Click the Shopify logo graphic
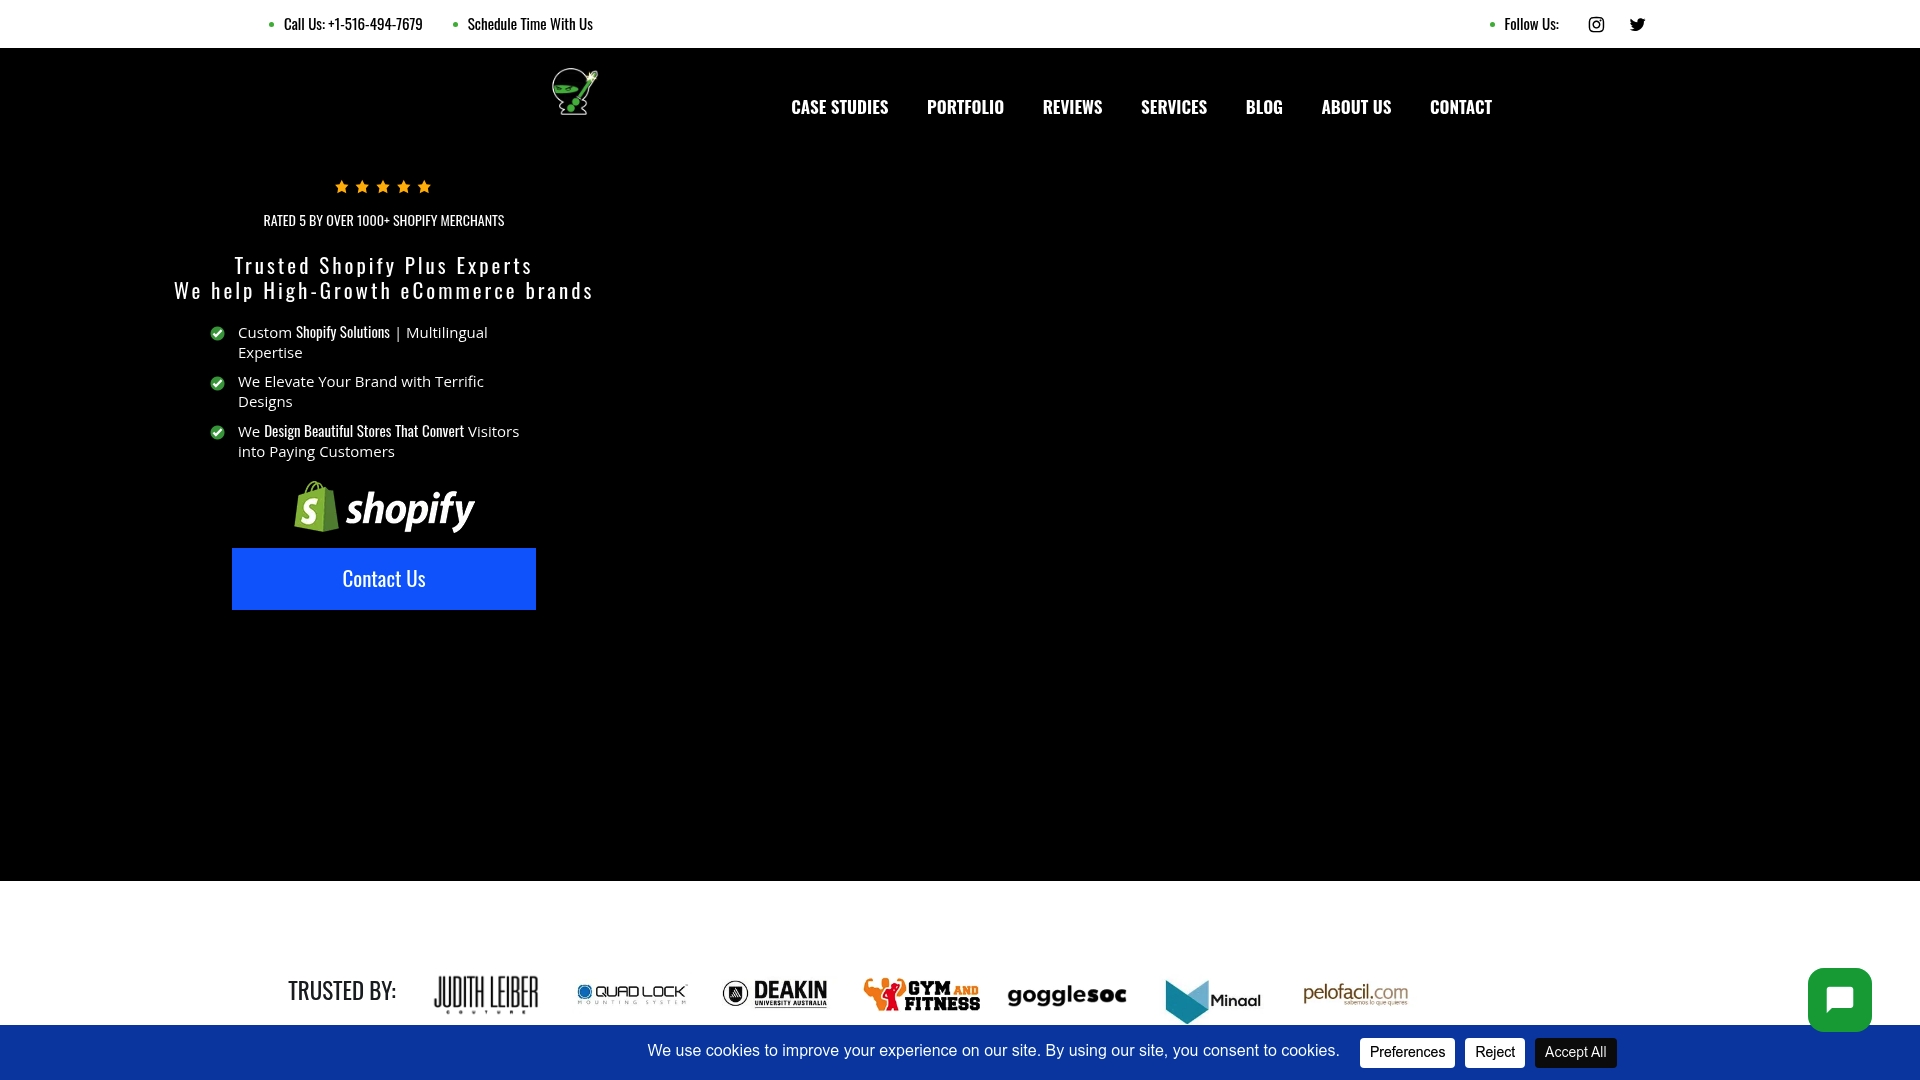The width and height of the screenshot is (1920, 1080). 384,507
